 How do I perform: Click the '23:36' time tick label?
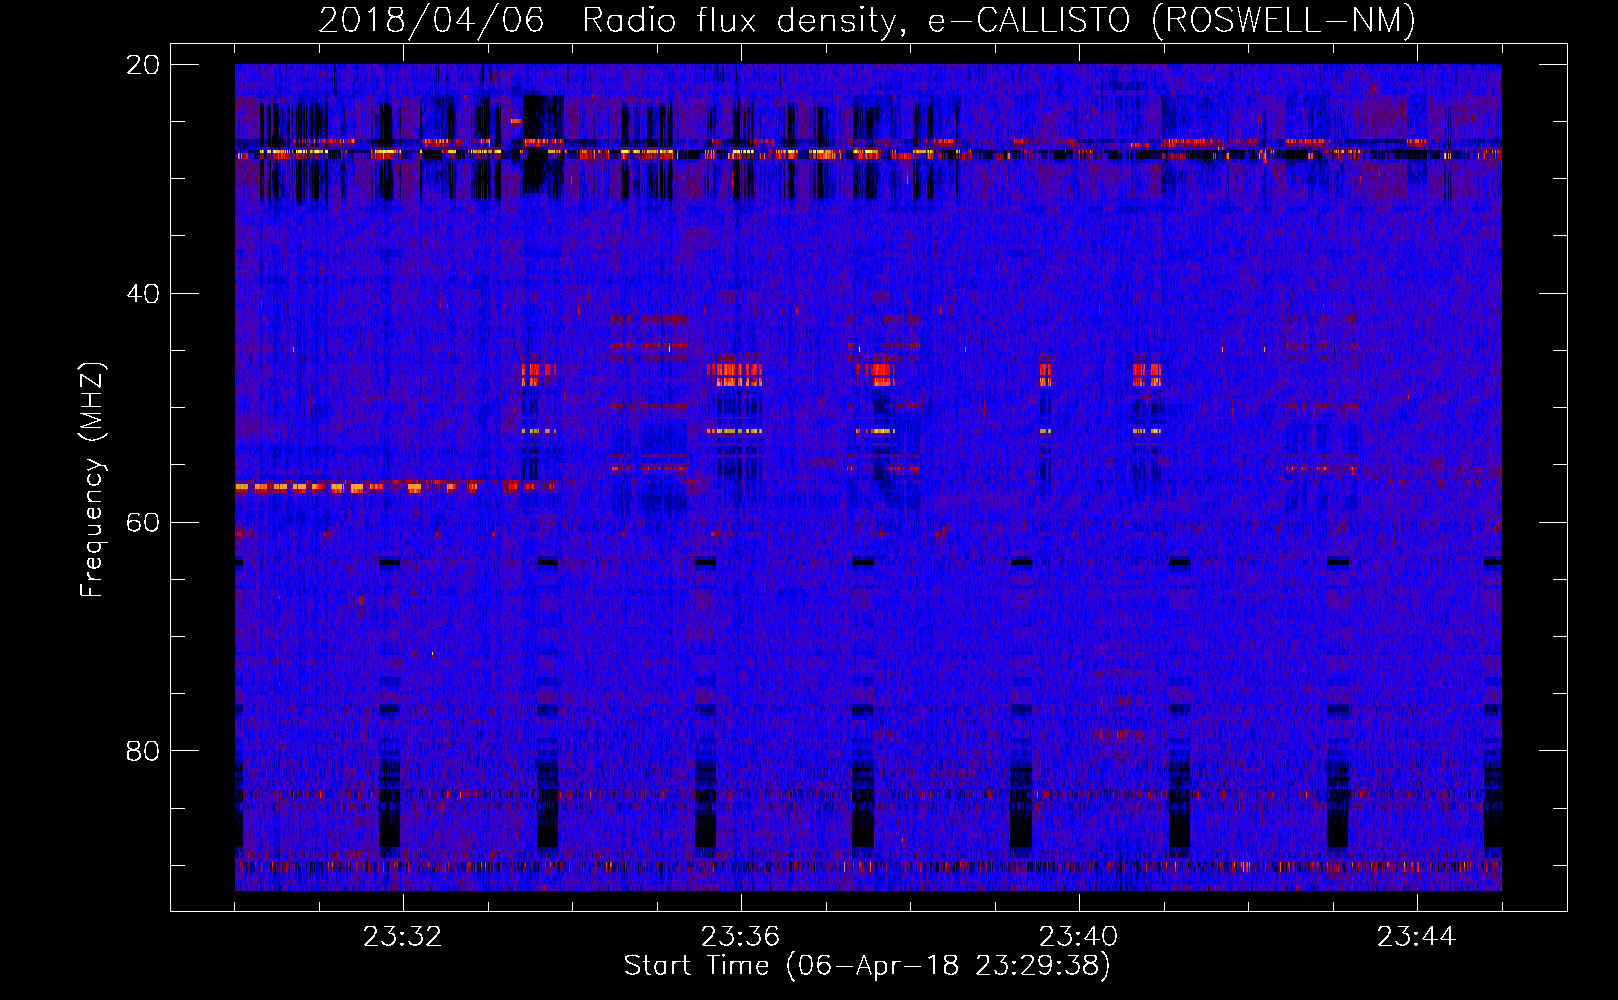740,937
